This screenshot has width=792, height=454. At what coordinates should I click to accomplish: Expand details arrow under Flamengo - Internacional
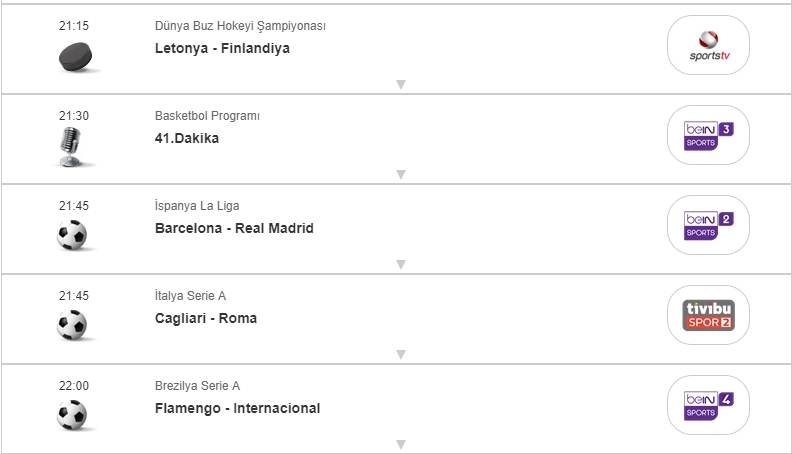(x=400, y=444)
